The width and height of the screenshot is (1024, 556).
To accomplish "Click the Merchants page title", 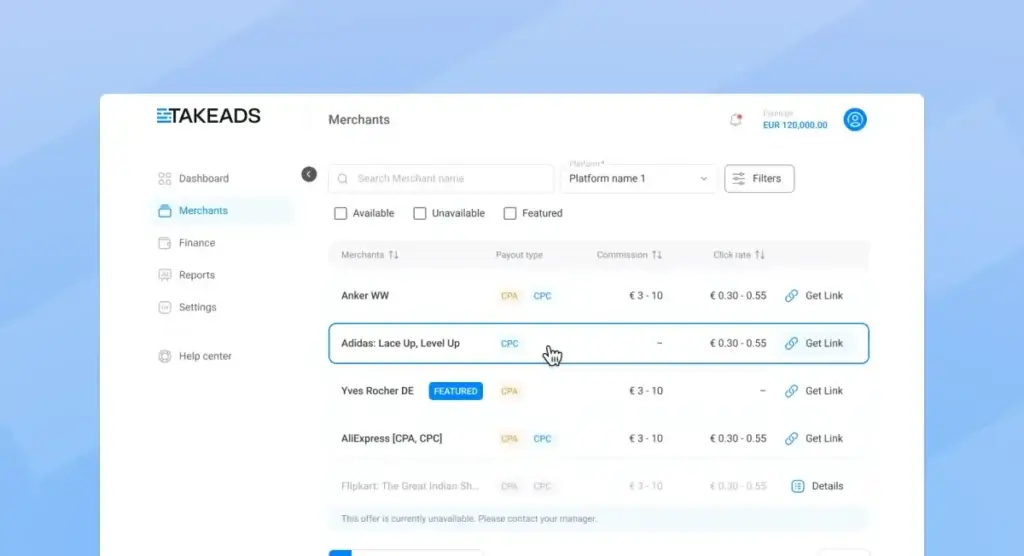I will [x=359, y=120].
